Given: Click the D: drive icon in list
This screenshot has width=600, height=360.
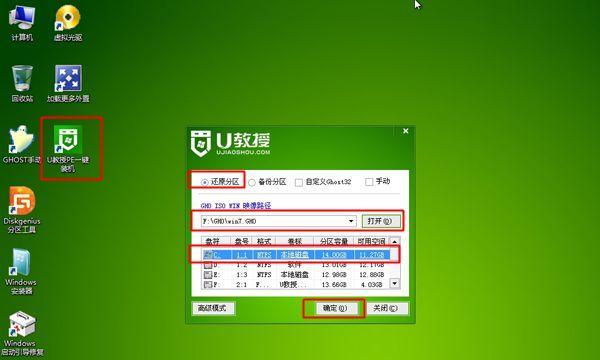Looking at the screenshot, I should tap(208, 265).
